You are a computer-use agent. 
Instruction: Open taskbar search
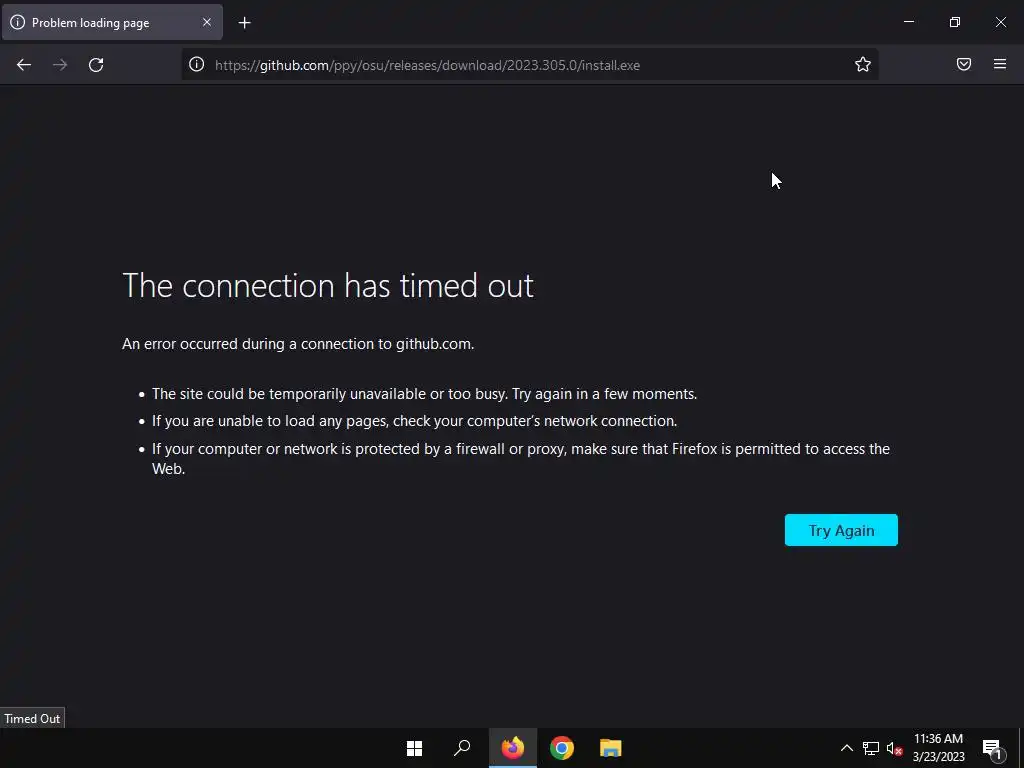point(462,748)
